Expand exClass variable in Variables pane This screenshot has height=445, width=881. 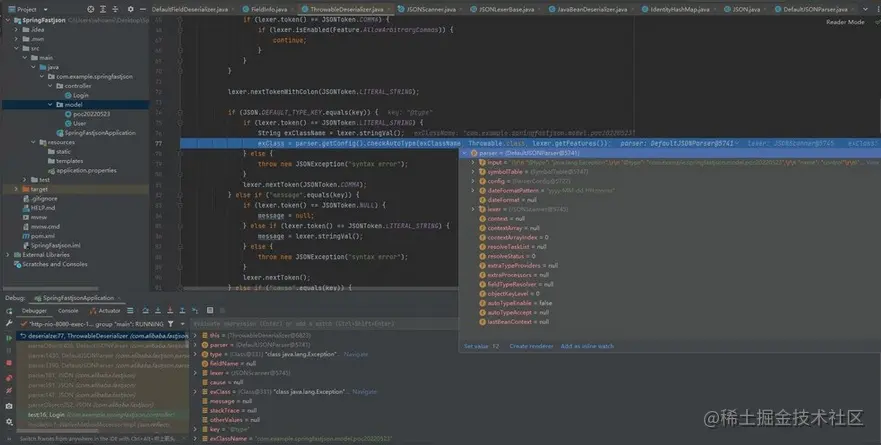coord(196,392)
